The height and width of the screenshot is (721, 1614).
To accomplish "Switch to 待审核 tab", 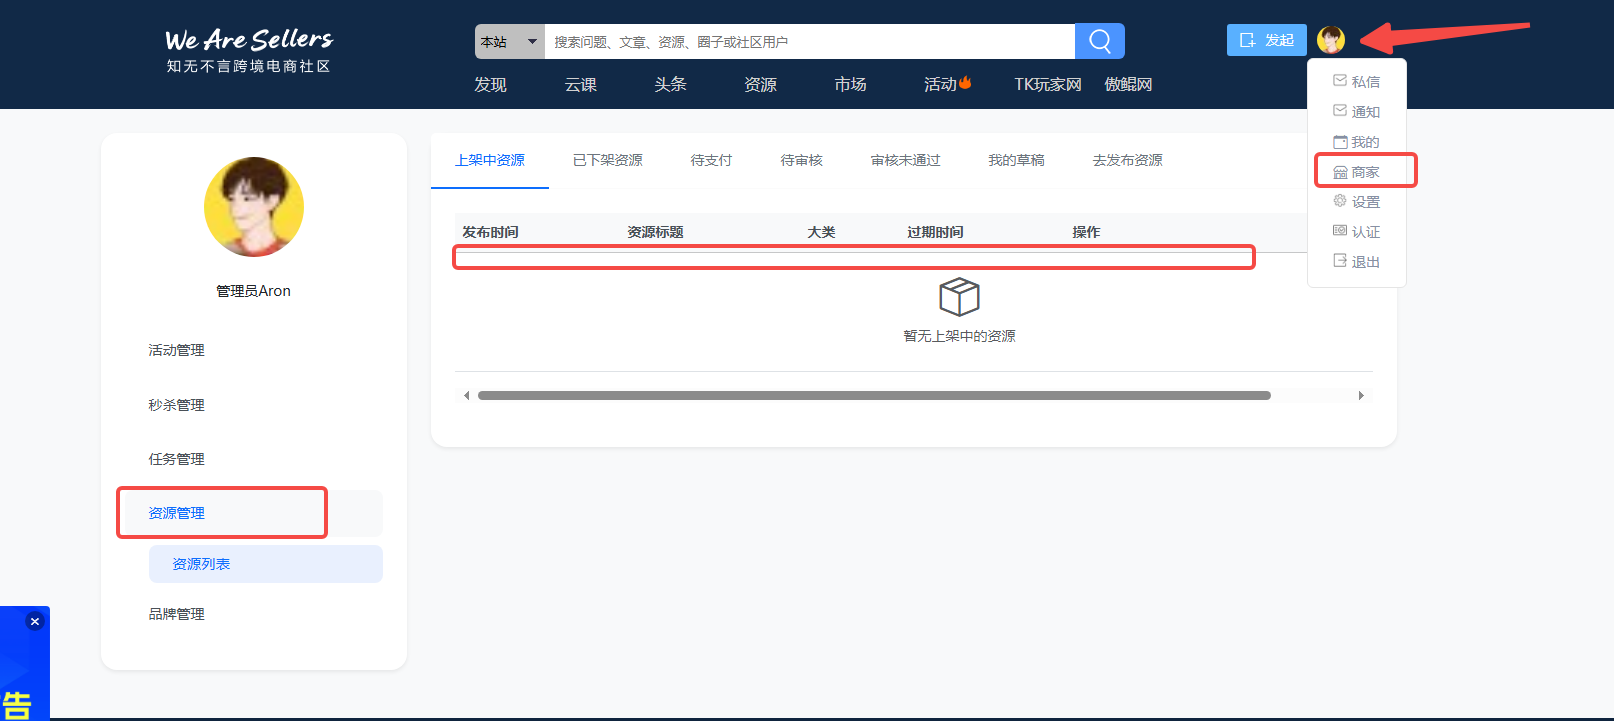I will pos(801,160).
